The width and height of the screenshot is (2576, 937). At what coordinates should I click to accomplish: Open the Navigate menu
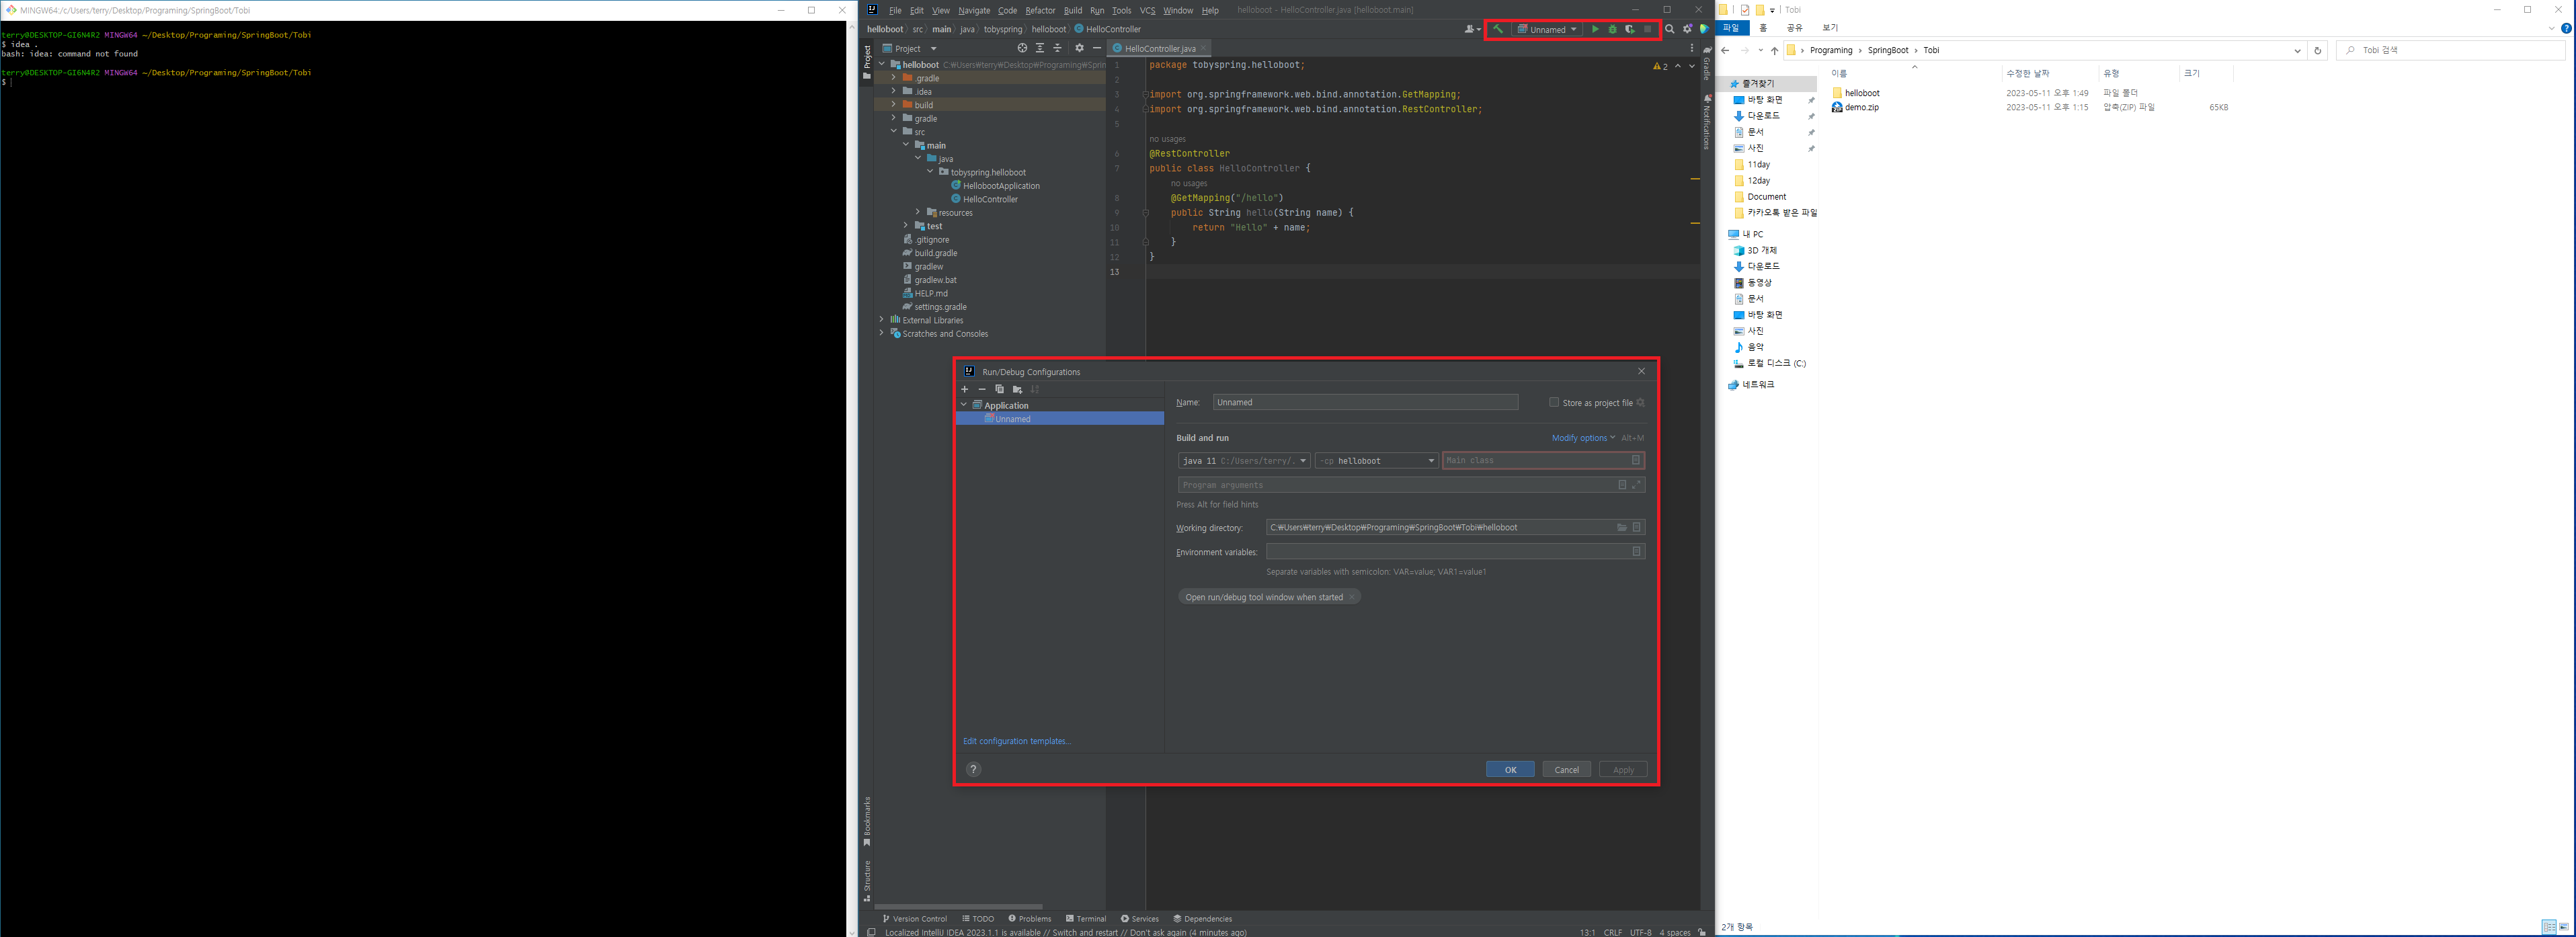point(974,10)
